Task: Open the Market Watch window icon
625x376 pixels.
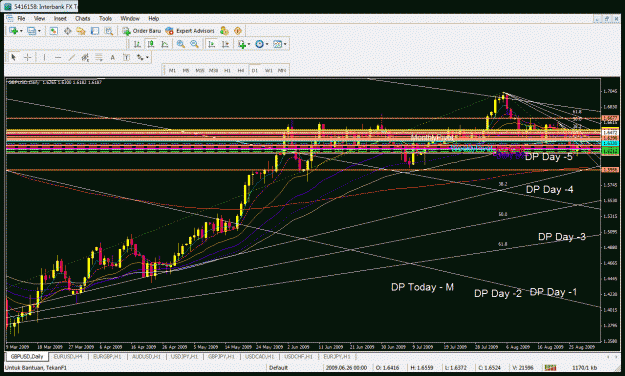Action: coord(53,31)
